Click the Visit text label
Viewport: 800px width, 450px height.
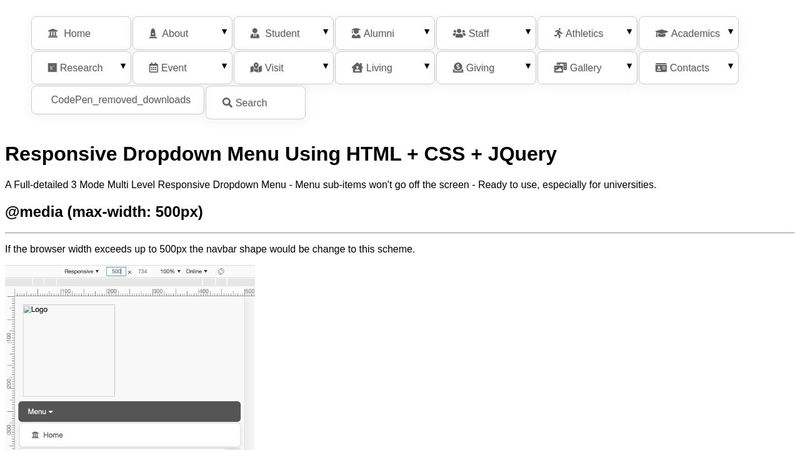click(x=274, y=68)
